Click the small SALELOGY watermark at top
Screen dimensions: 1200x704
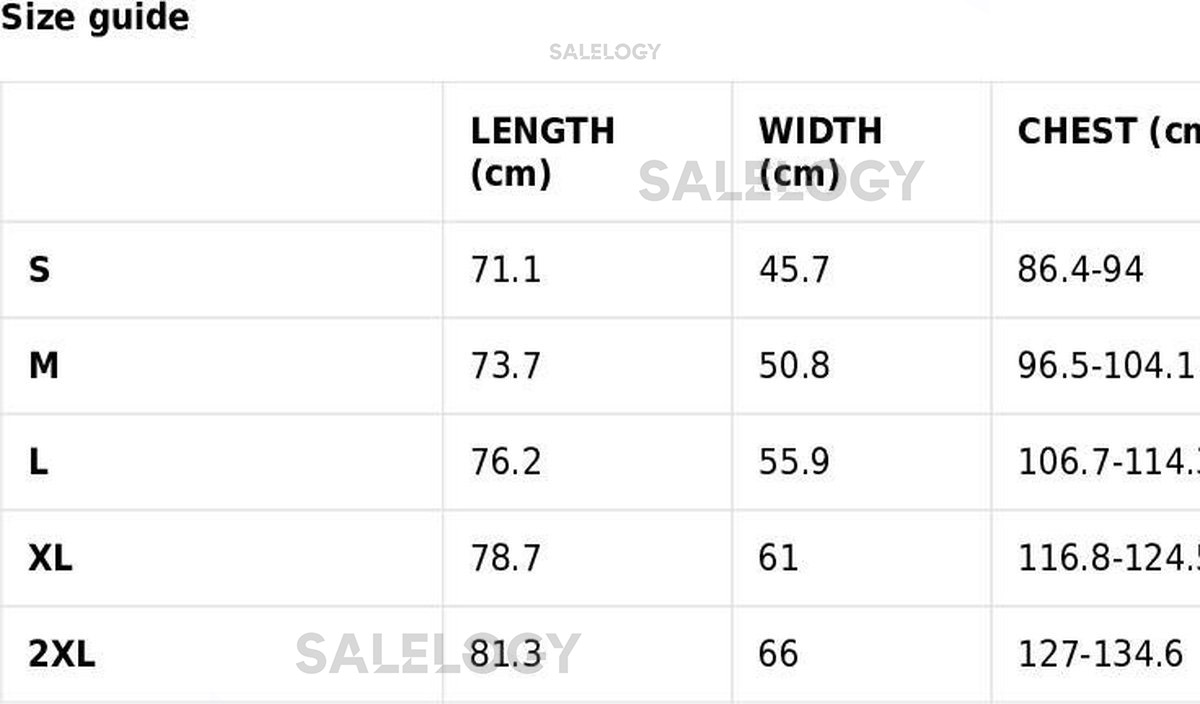[605, 52]
